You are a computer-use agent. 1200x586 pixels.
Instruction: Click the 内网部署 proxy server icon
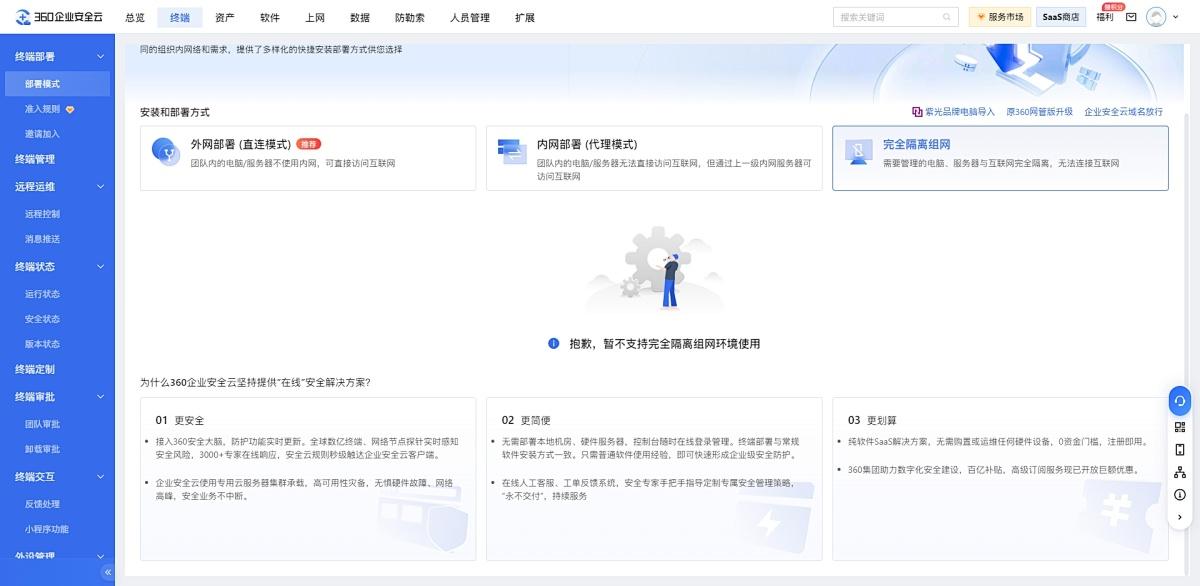pos(512,151)
